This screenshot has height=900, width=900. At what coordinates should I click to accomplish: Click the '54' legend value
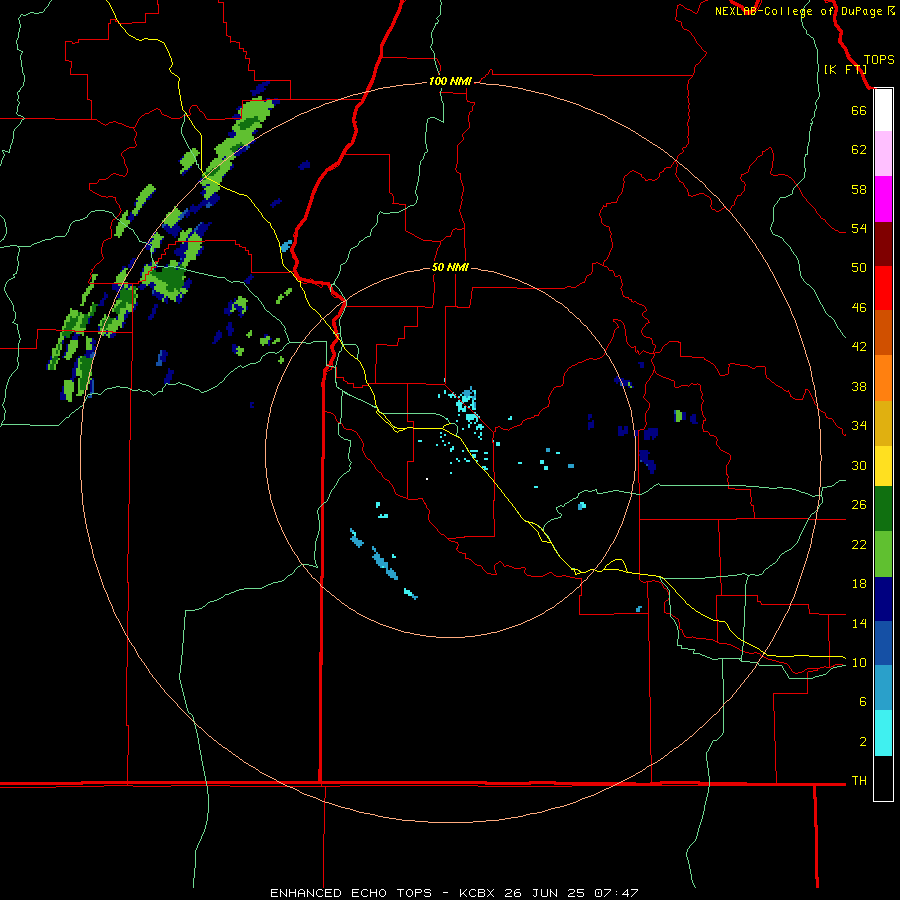(x=859, y=228)
